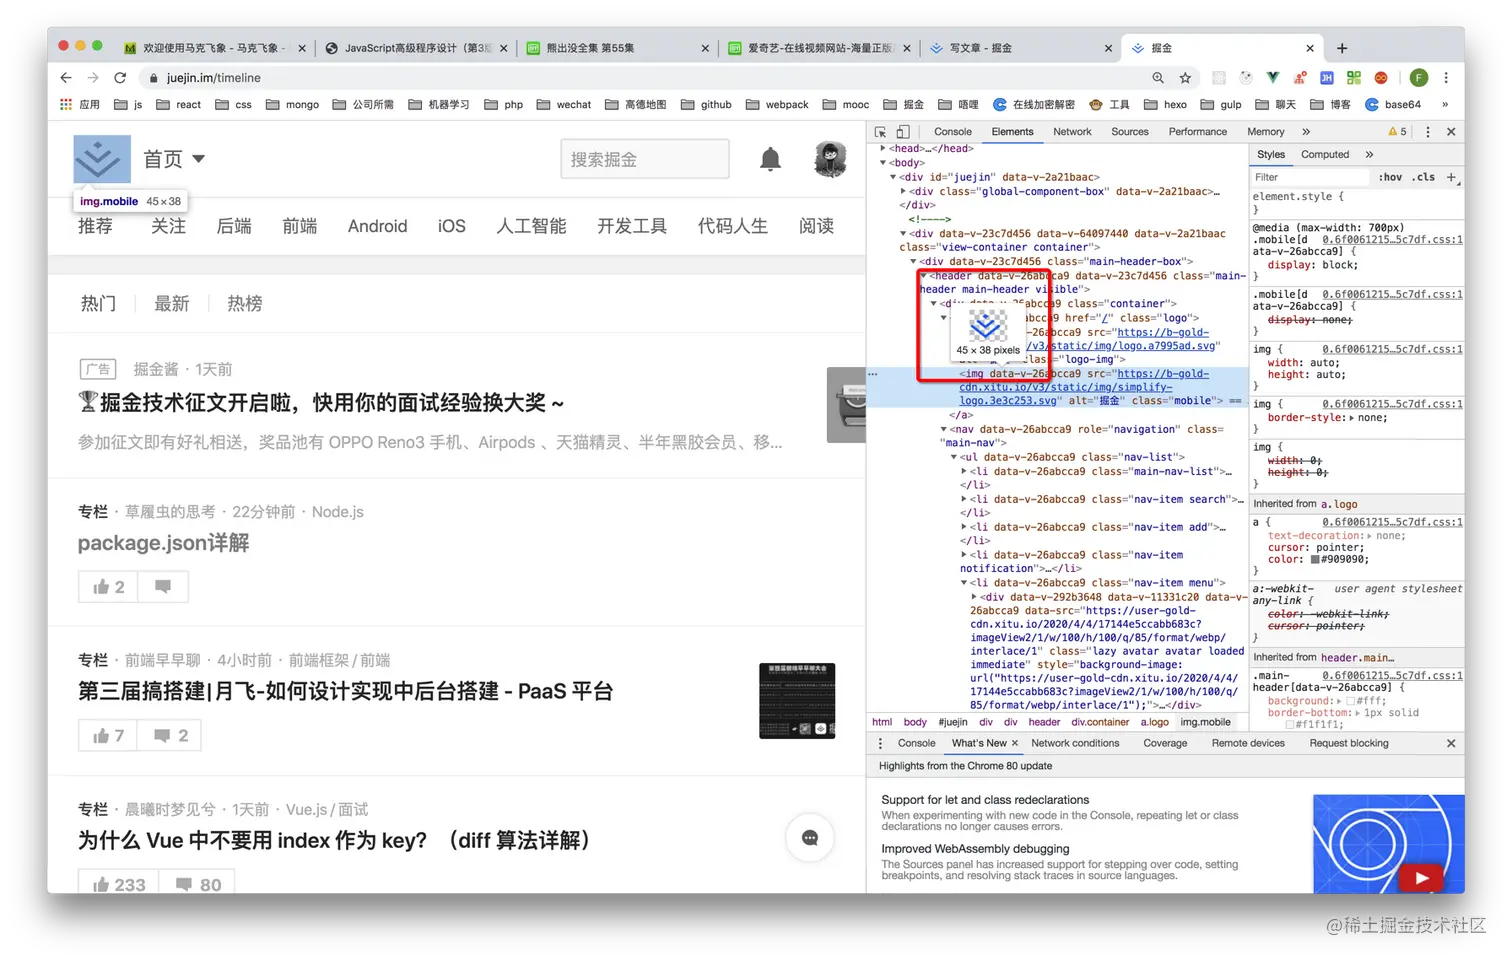This screenshot has width=1512, height=961.
Task: Like the package.json详解 article
Action: (x=109, y=587)
